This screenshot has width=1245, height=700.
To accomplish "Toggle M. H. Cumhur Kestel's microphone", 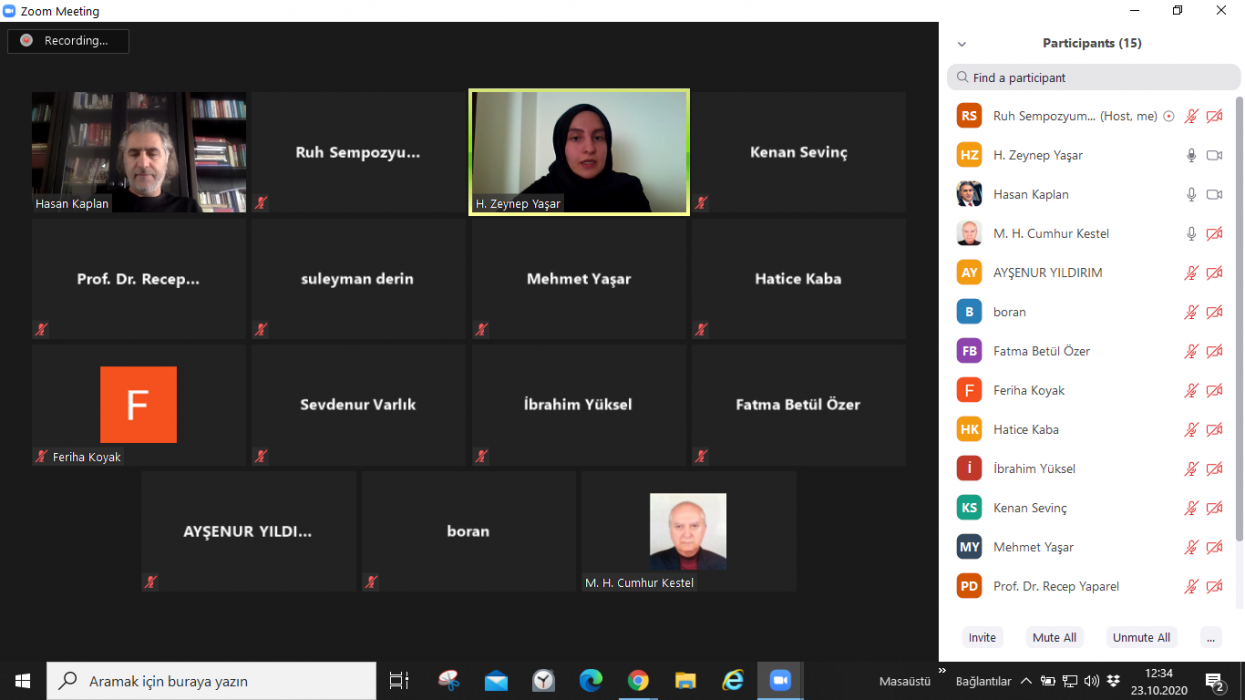I will pos(1191,233).
